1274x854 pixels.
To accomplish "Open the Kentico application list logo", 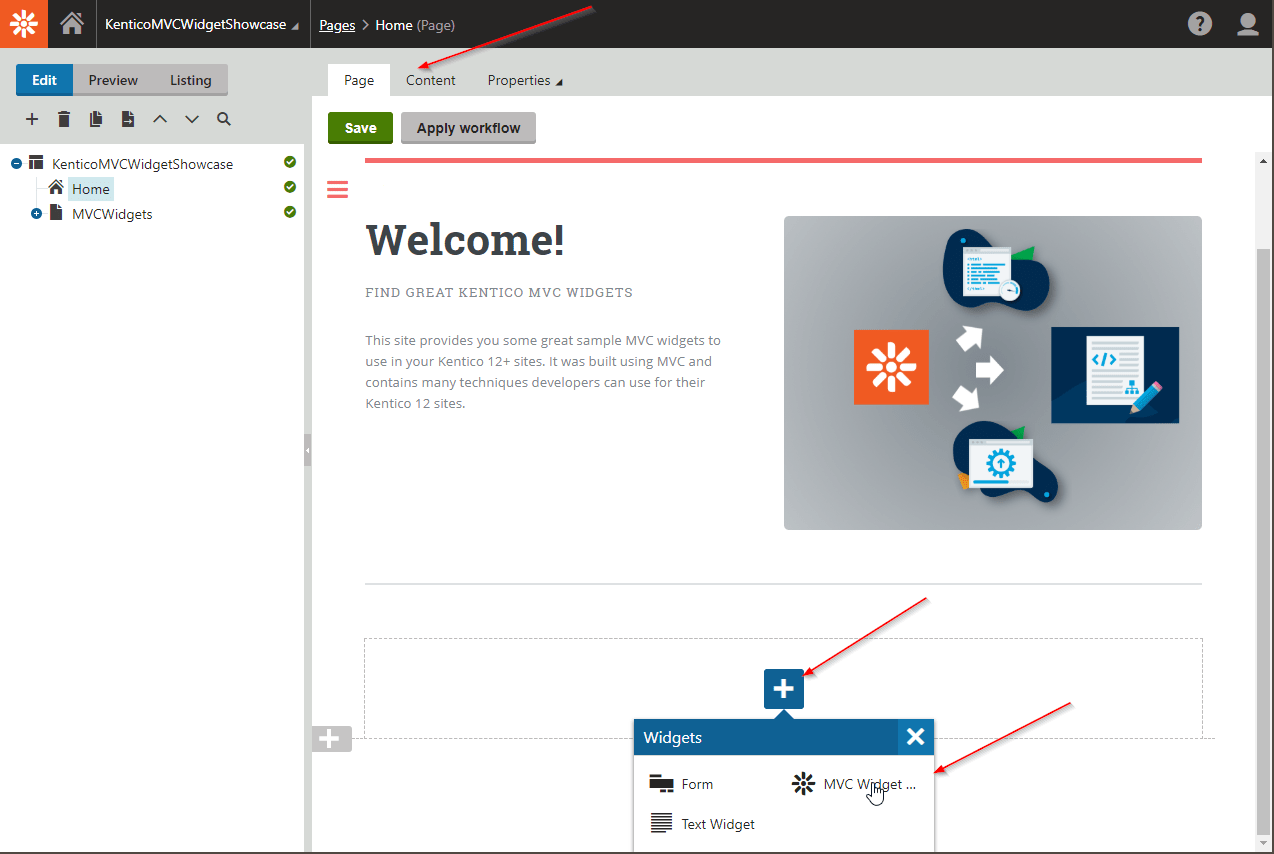I will [24, 24].
